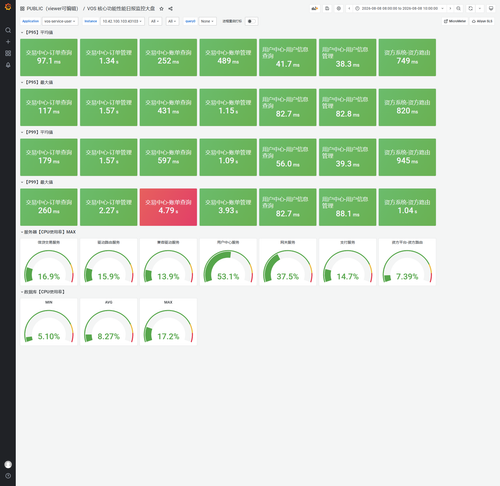Open the refresh interval dropdown arrow

pyautogui.click(x=480, y=8)
